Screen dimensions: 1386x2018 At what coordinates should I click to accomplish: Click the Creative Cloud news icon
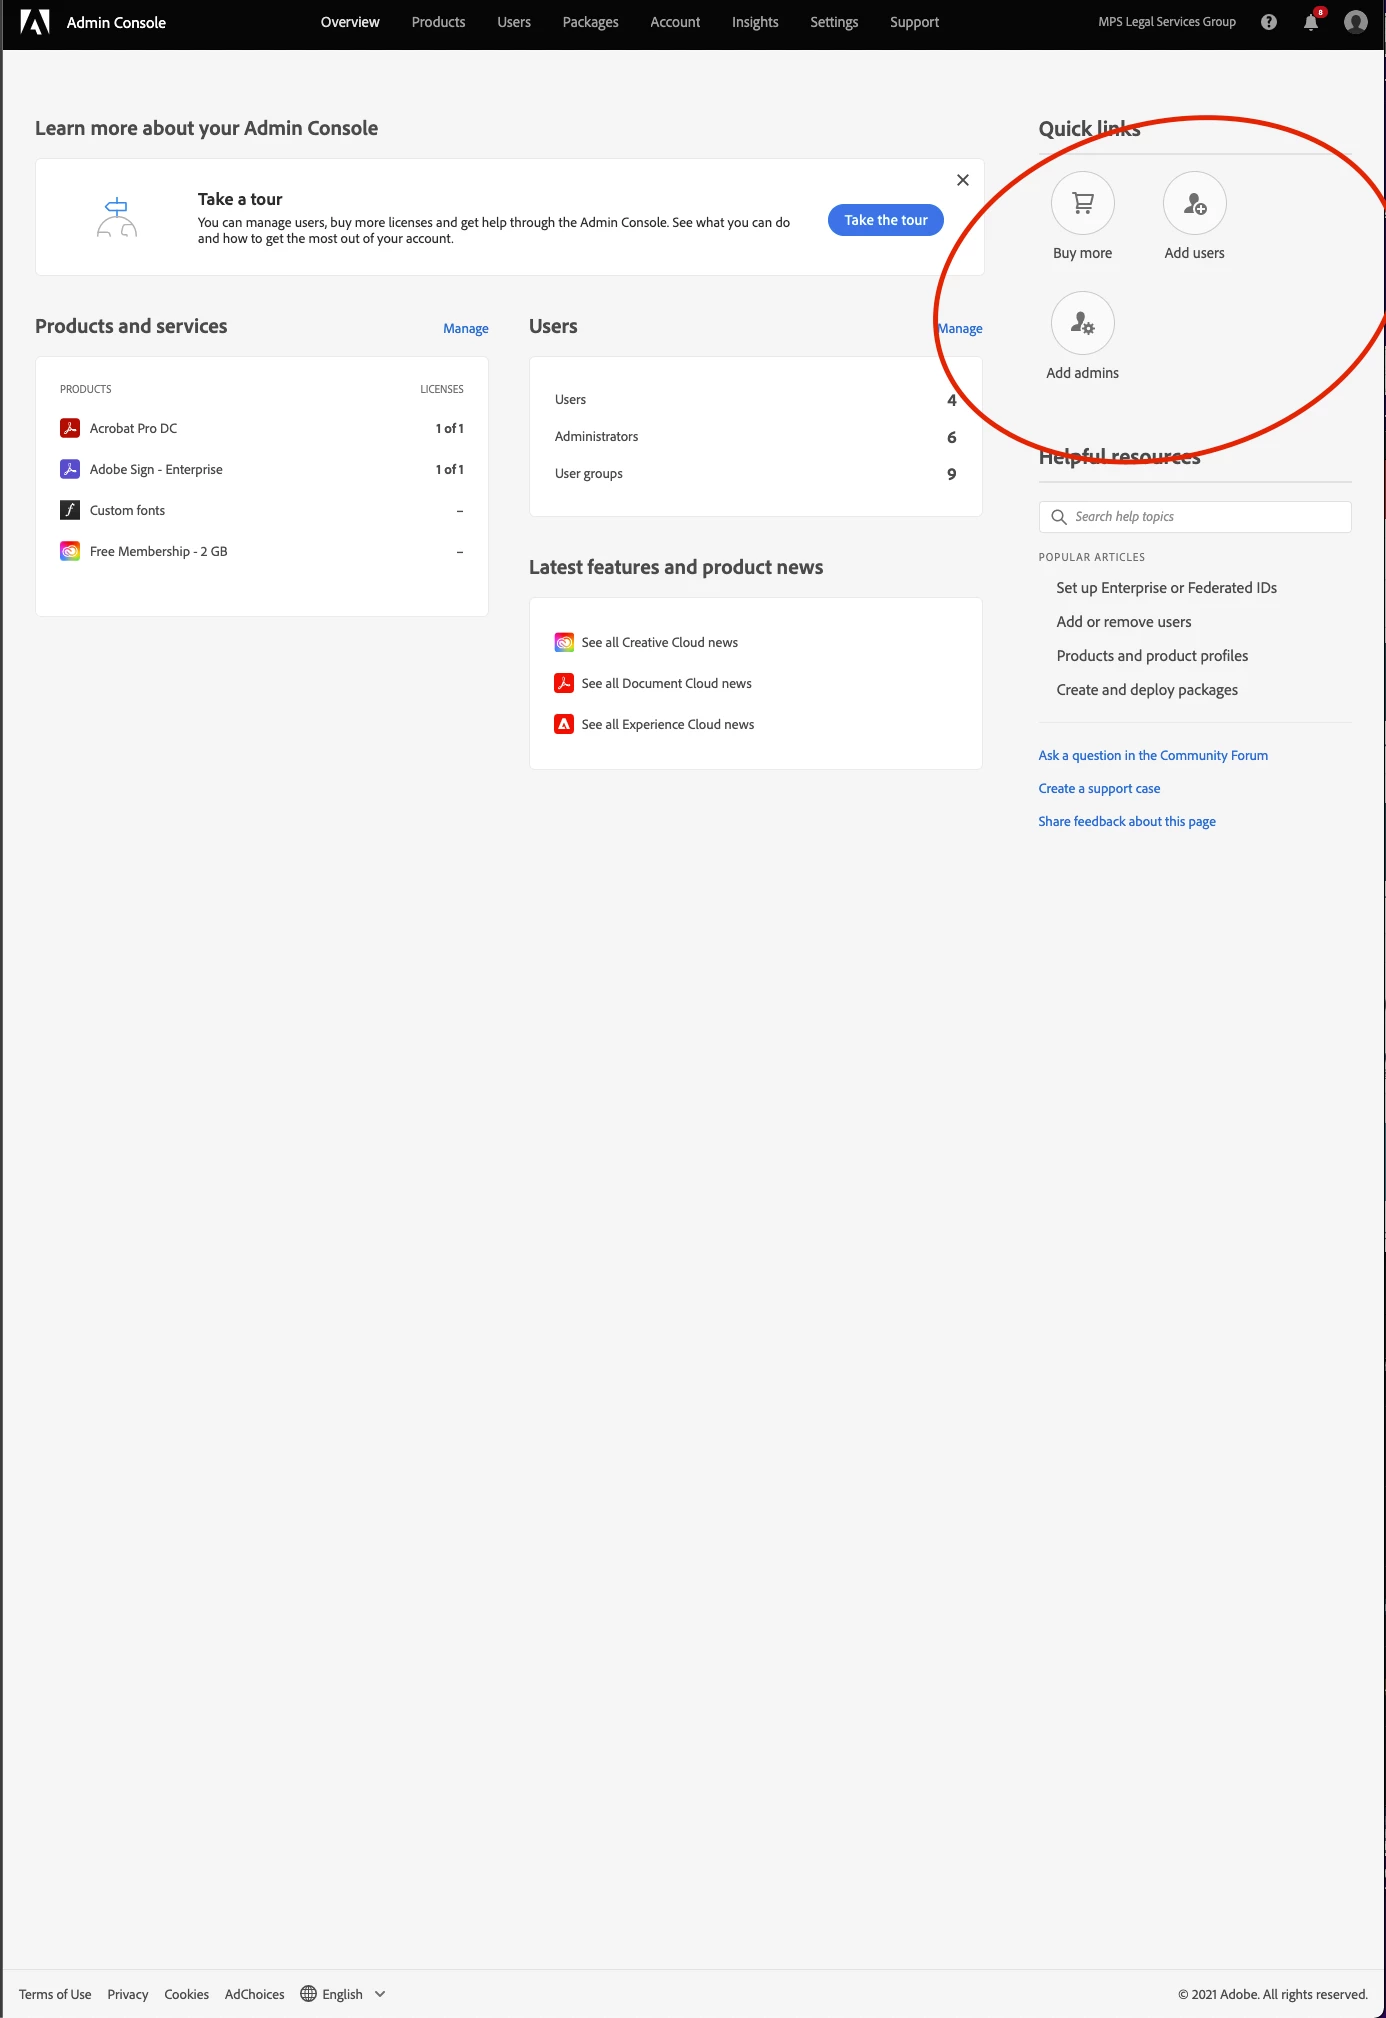(564, 642)
